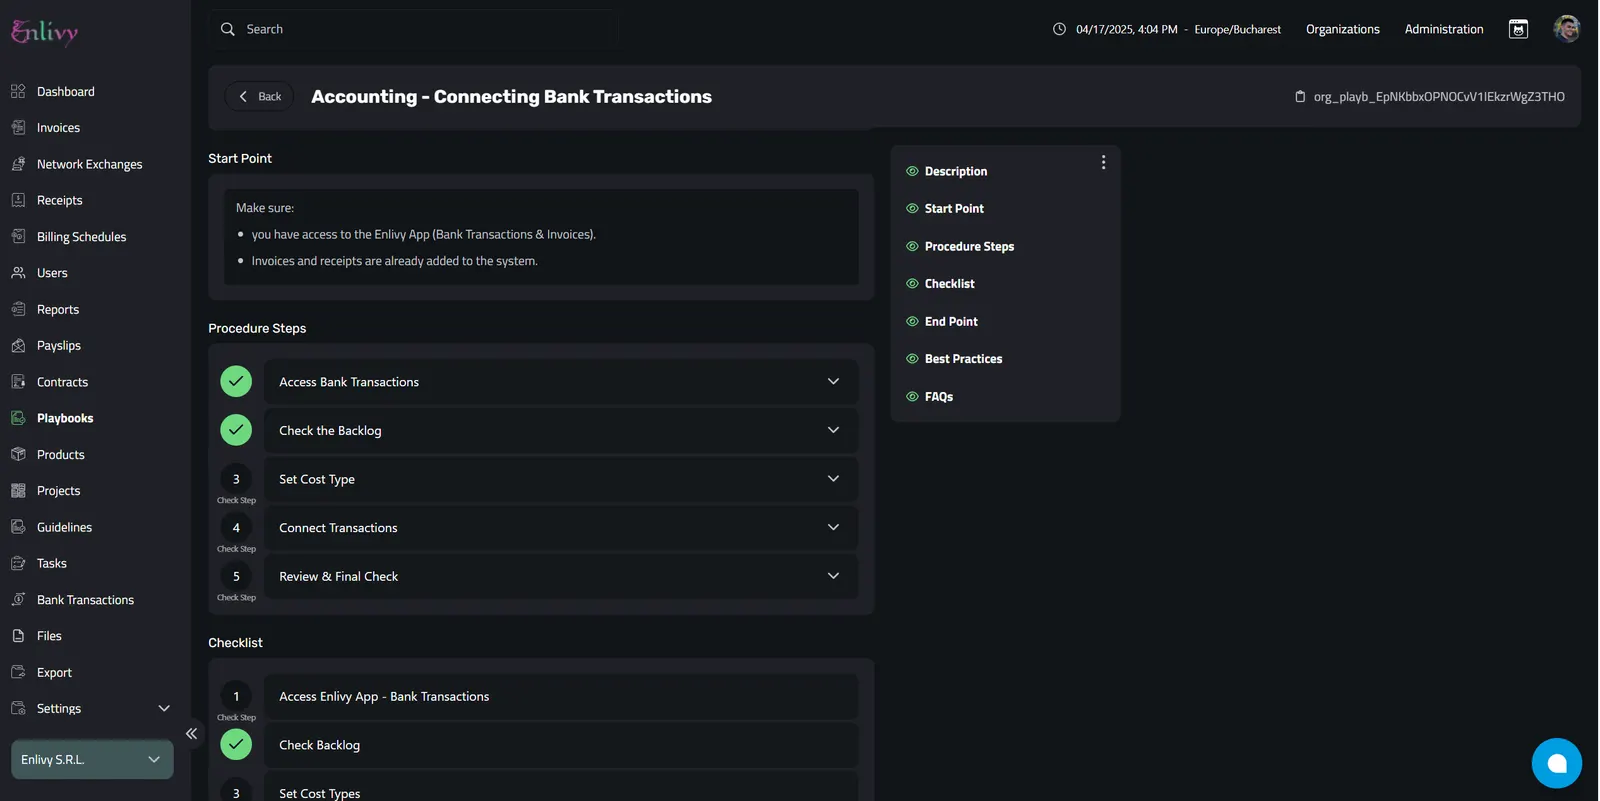Image resolution: width=1600 pixels, height=801 pixels.
Task: Expand the Settings sidebar menu
Action: (164, 708)
